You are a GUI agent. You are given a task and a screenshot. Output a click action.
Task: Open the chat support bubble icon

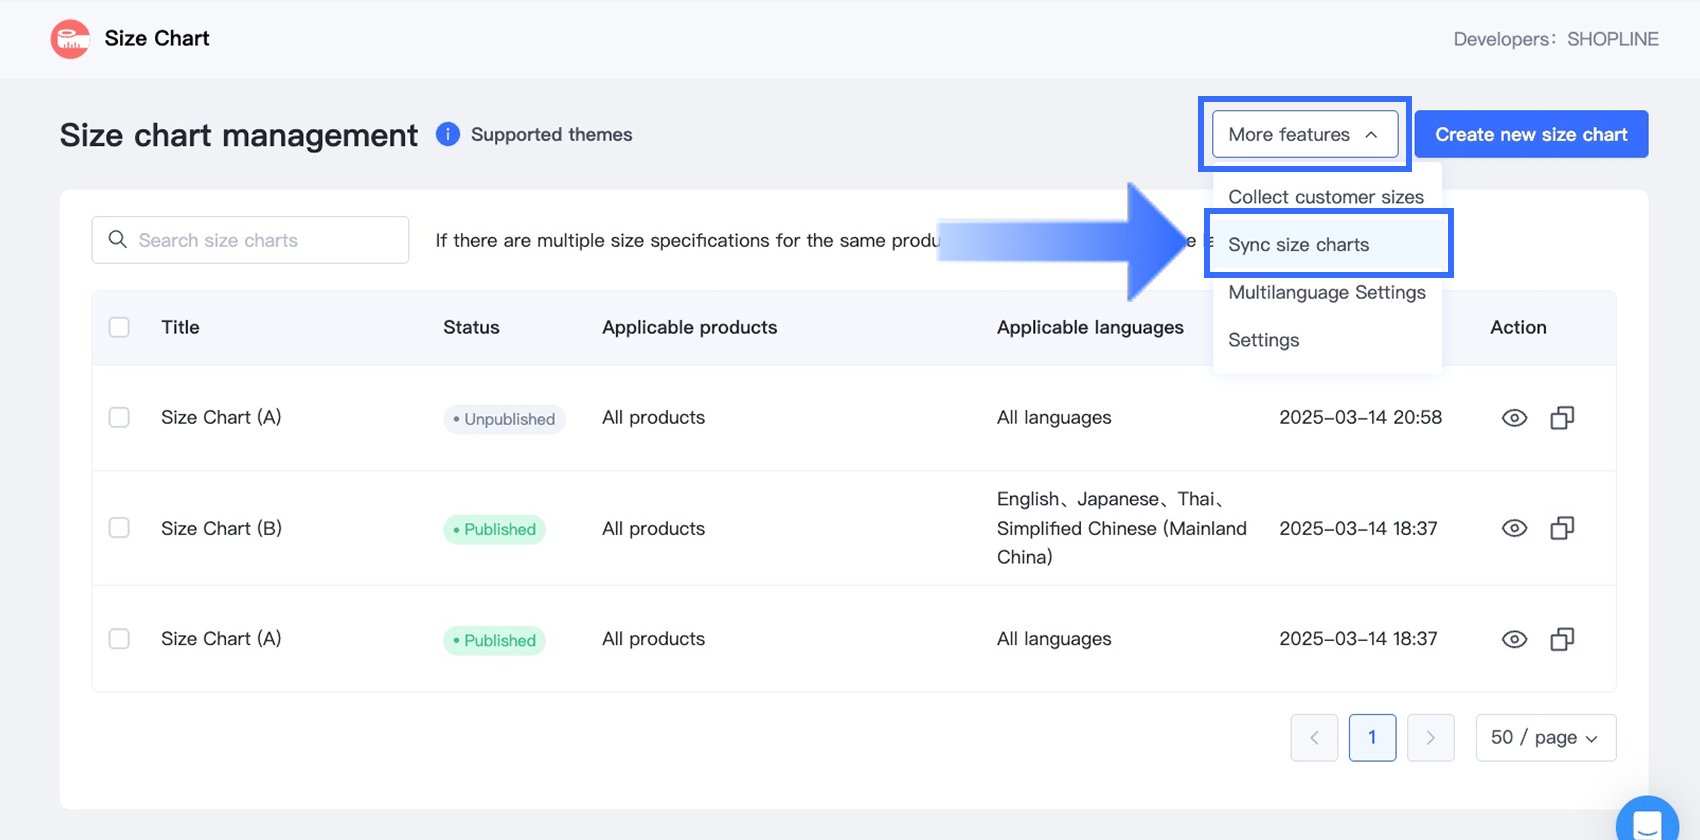[x=1646, y=823]
